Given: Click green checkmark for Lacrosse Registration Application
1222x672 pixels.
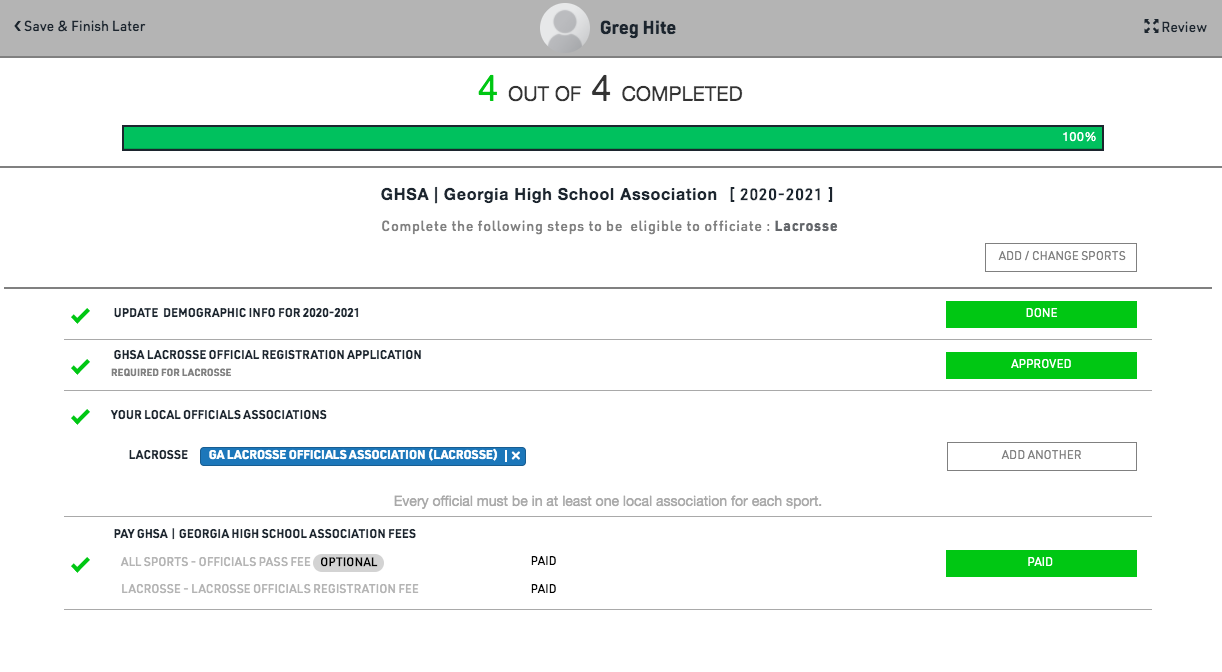Looking at the screenshot, I should click(x=80, y=367).
